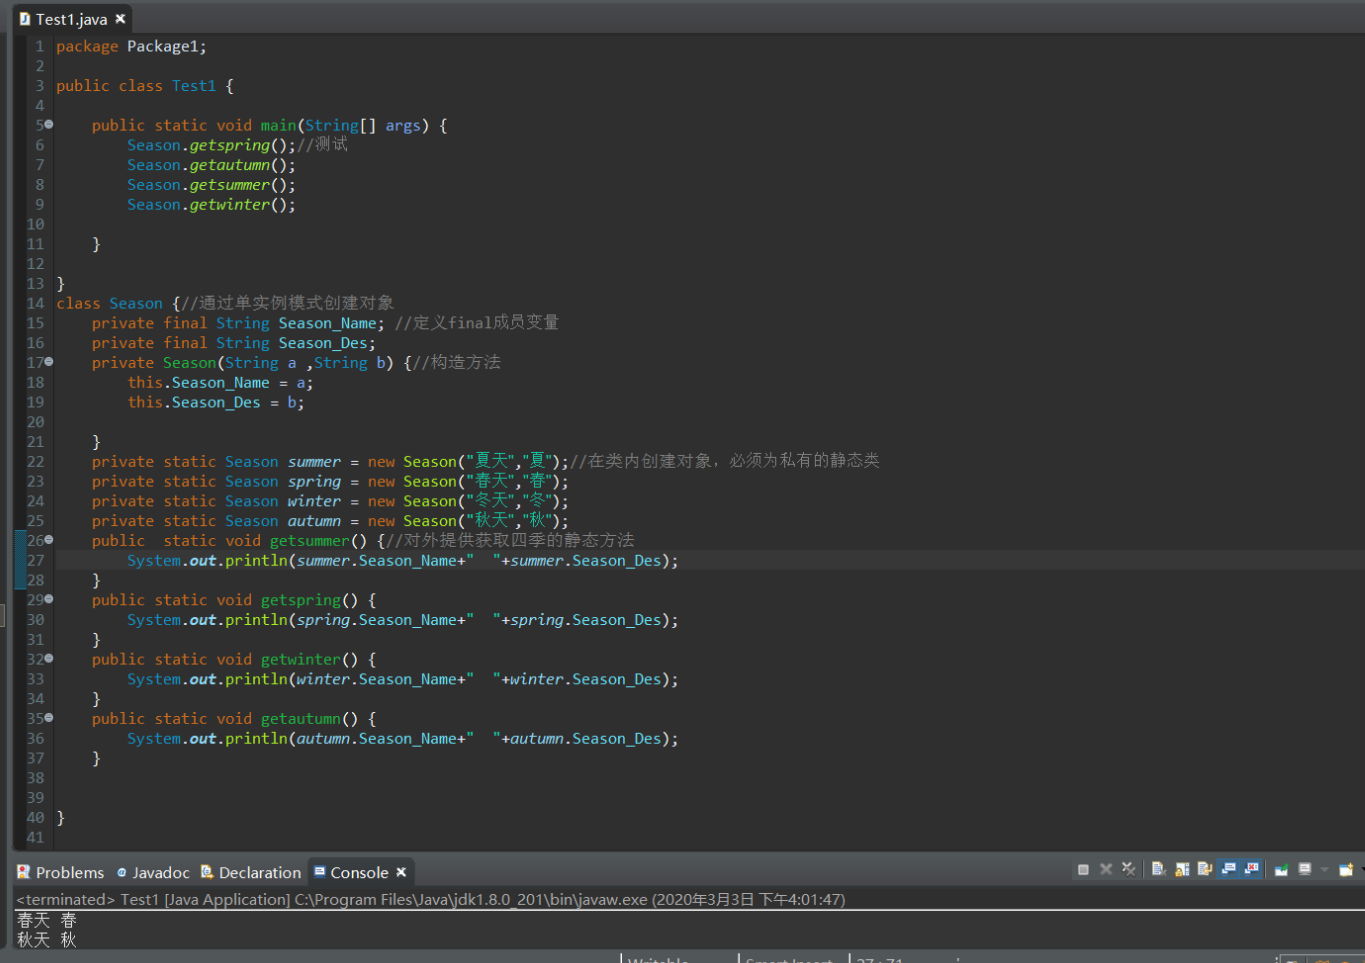Collapse the getsummer method fold marker
The width and height of the screenshot is (1365, 963).
pyautogui.click(x=49, y=540)
